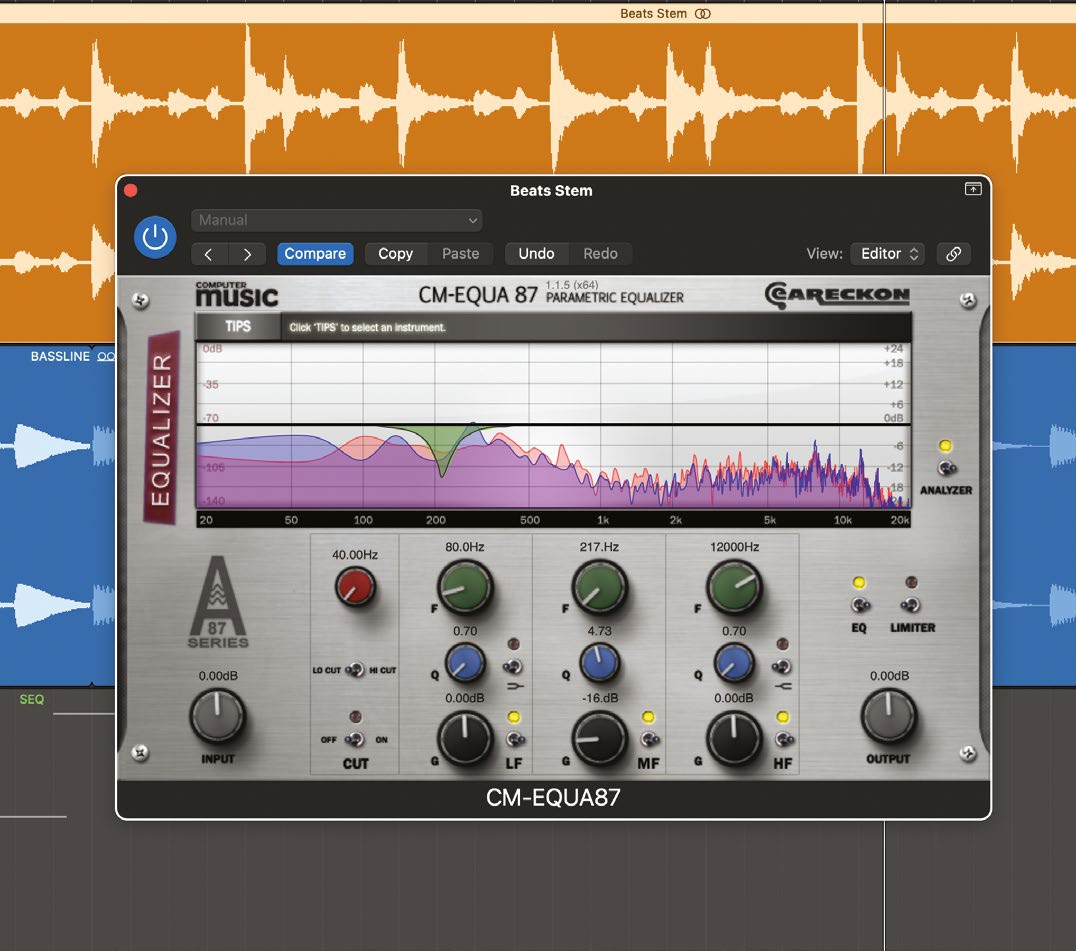Click the OUTPUT gain knob
This screenshot has height=951, width=1076.
(889, 717)
